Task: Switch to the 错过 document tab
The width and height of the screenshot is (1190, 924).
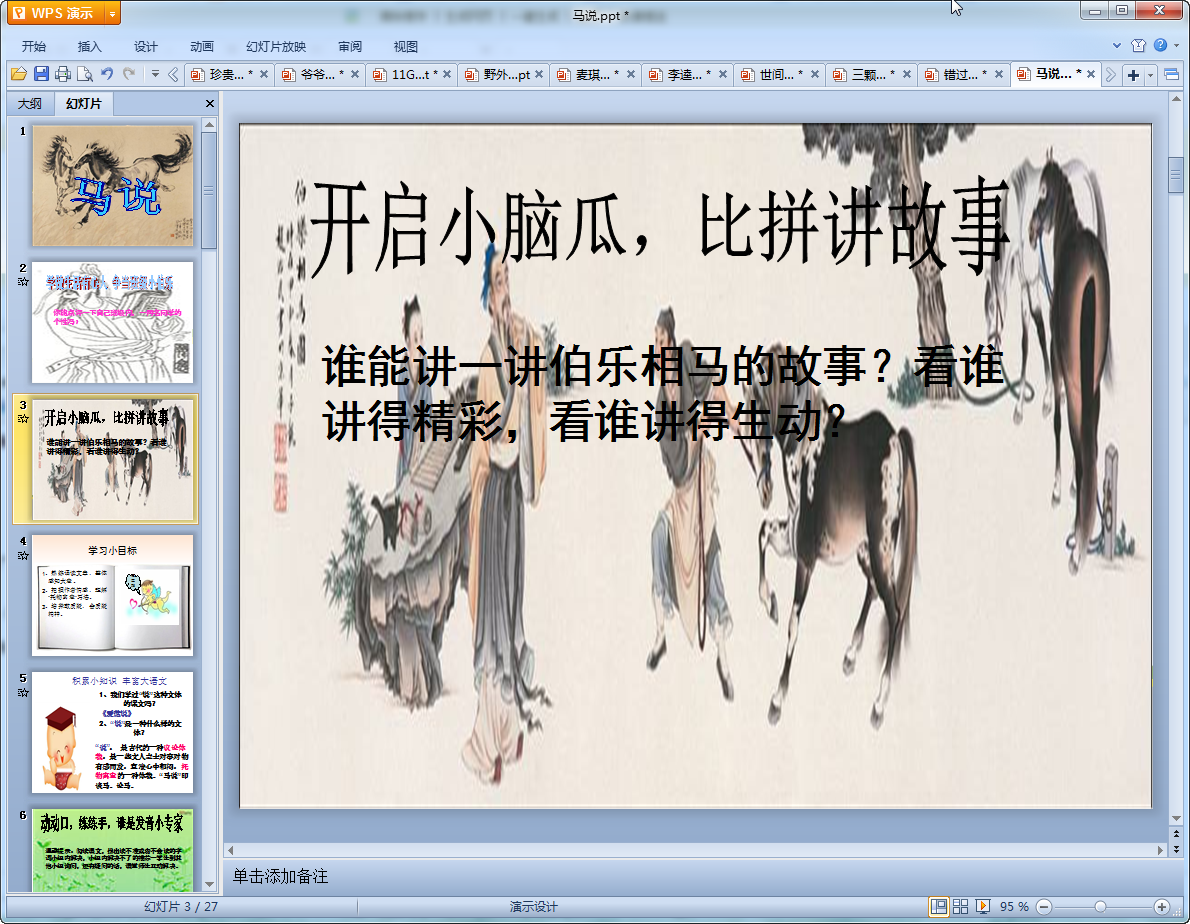Action: (963, 74)
